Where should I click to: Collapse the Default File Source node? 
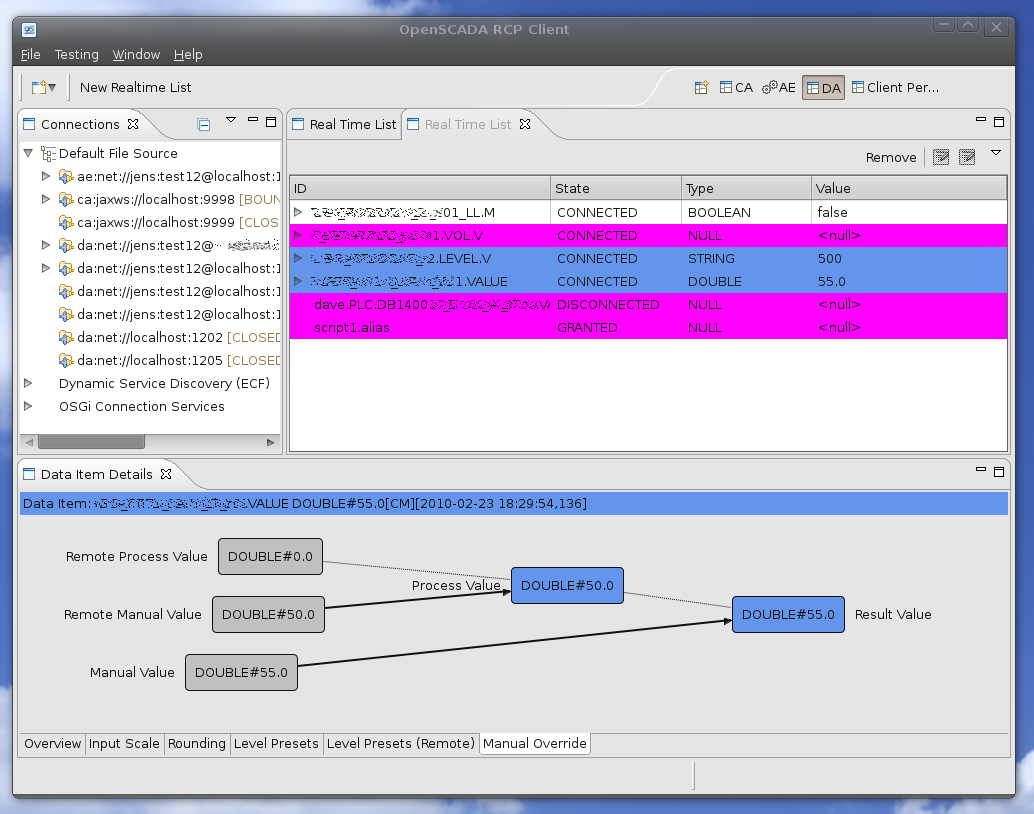click(x=28, y=154)
